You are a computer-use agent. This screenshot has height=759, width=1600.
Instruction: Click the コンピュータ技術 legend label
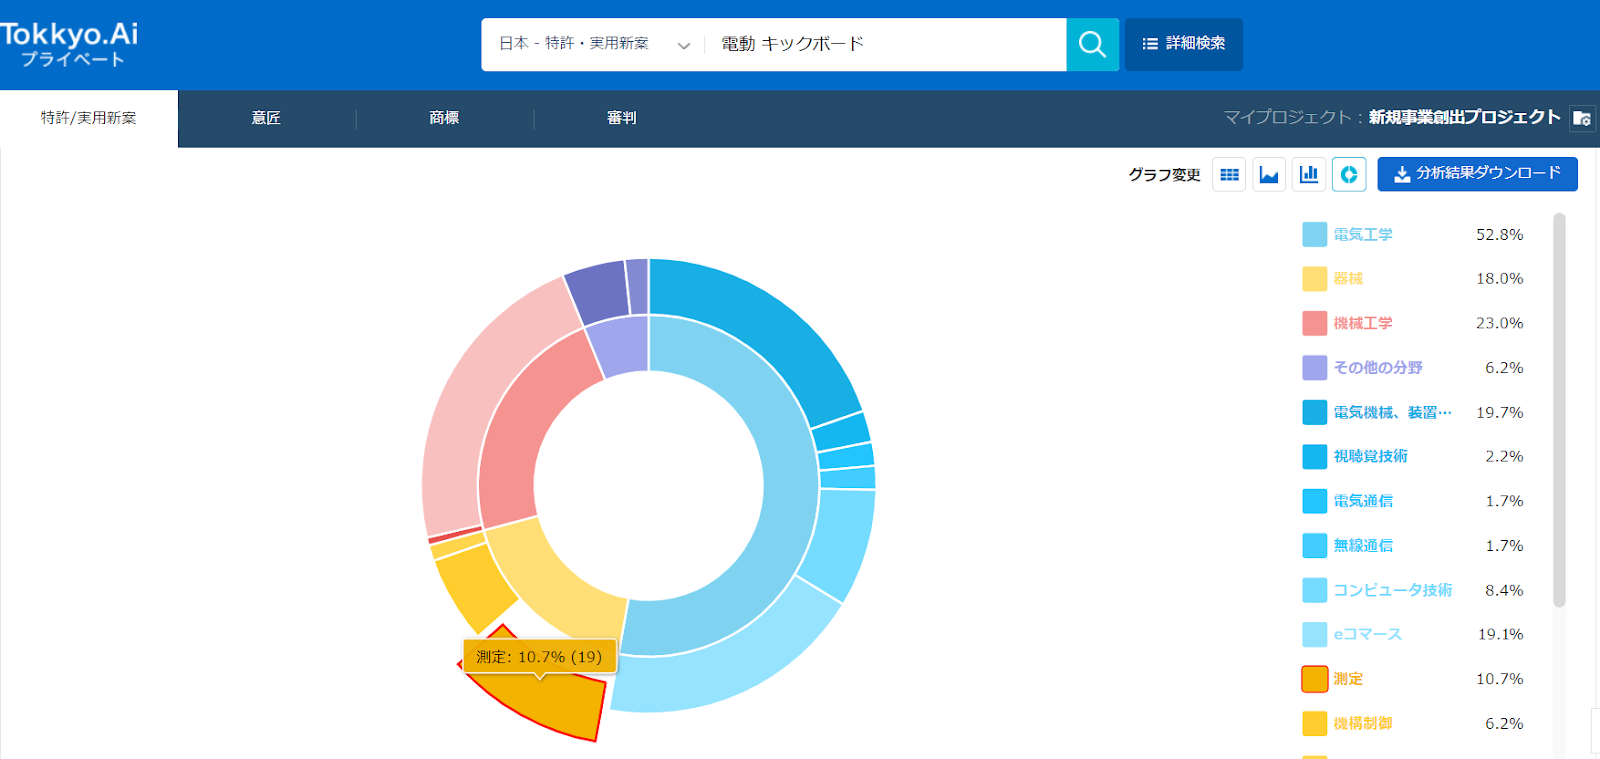[1392, 590]
